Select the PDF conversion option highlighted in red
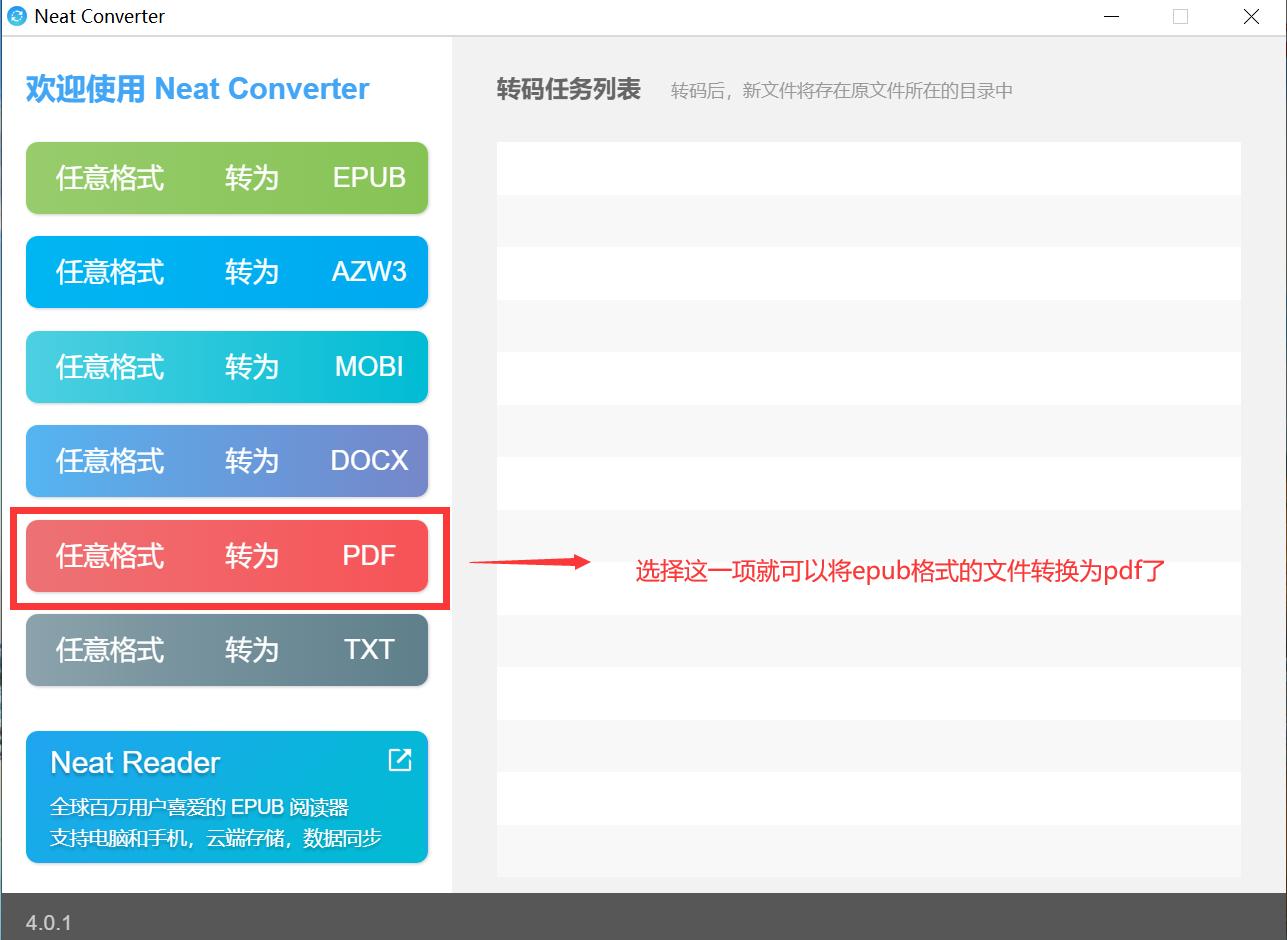Viewport: 1287px width, 940px height. pyautogui.click(x=227, y=555)
